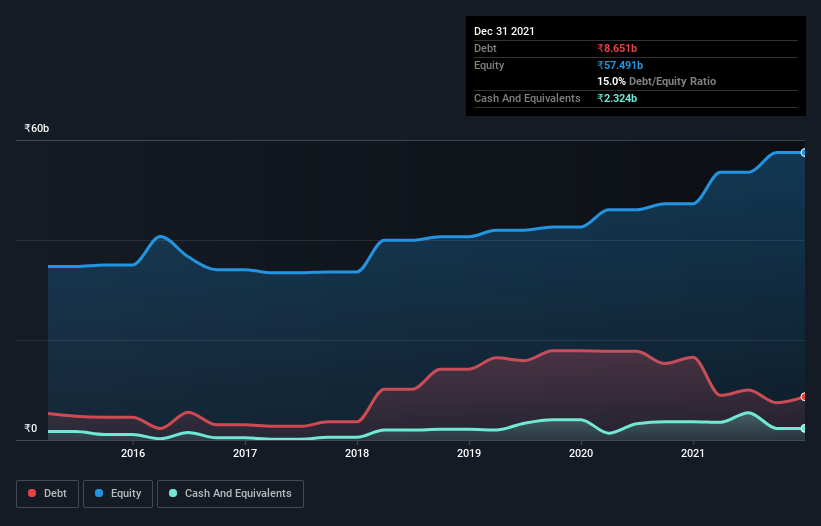Click the 2017 x-axis label
Image resolution: width=821 pixels, height=526 pixels.
point(245,453)
